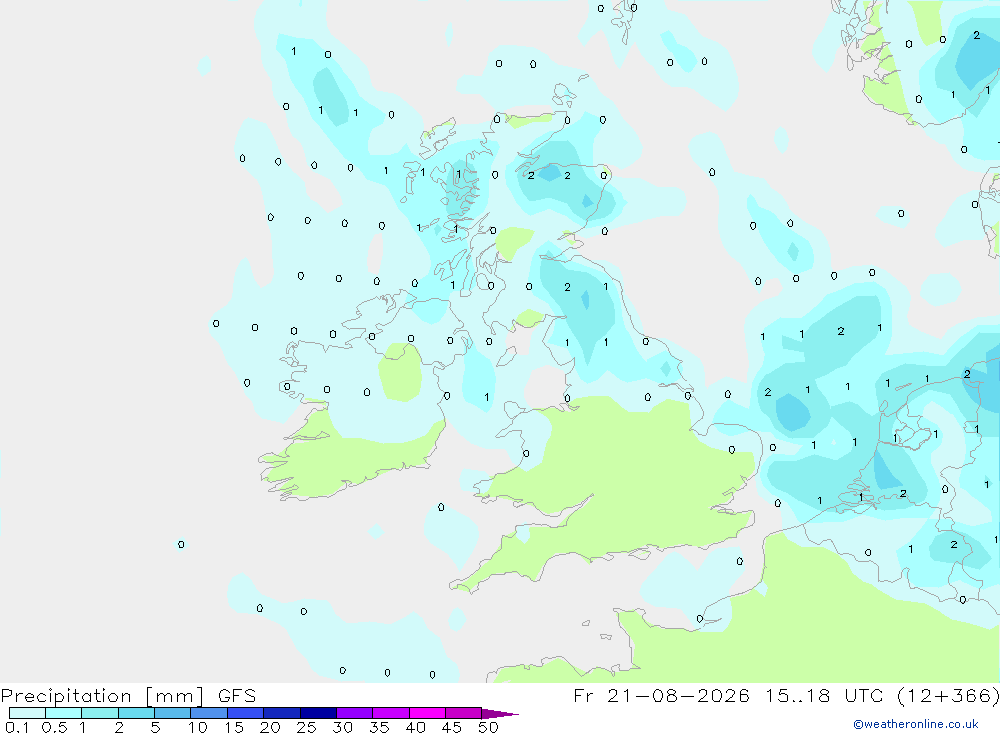The width and height of the screenshot is (1000, 733).
Task: Click the Precipitation [mm] GFS title
Action: point(128,695)
